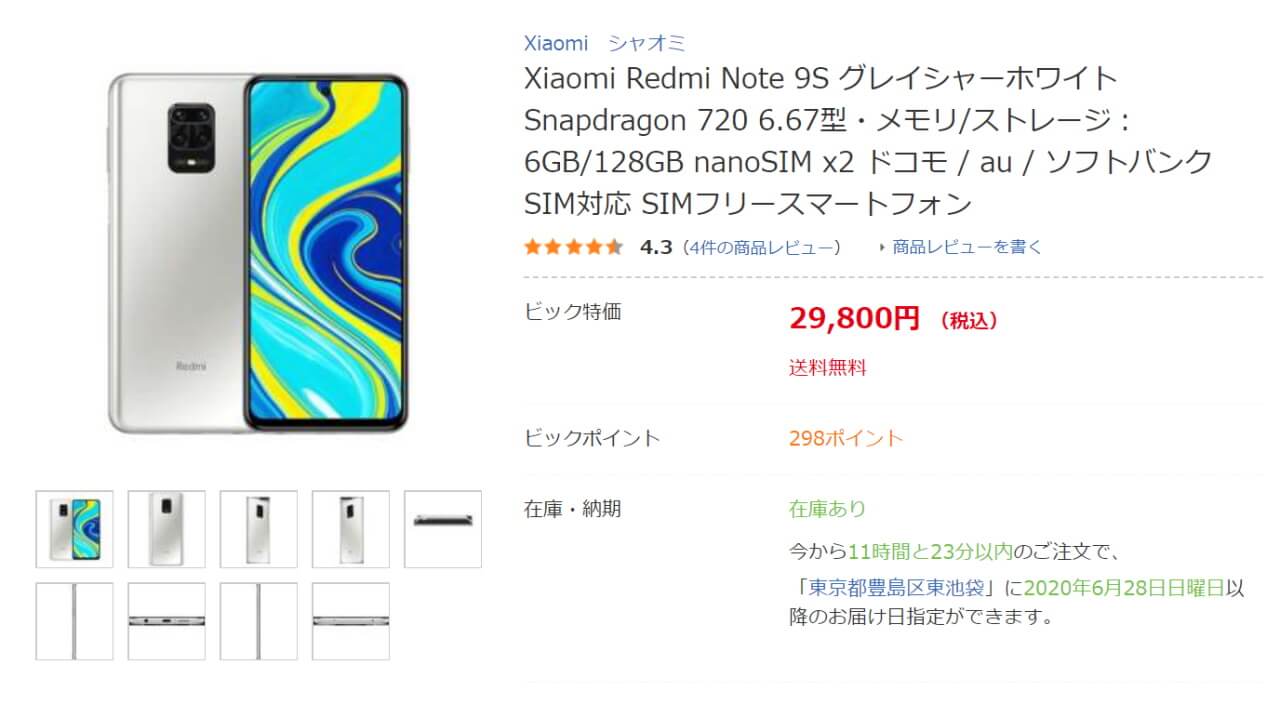Select the bottom edge thumbnail showing ports
The width and height of the screenshot is (1280, 720).
click(x=167, y=621)
